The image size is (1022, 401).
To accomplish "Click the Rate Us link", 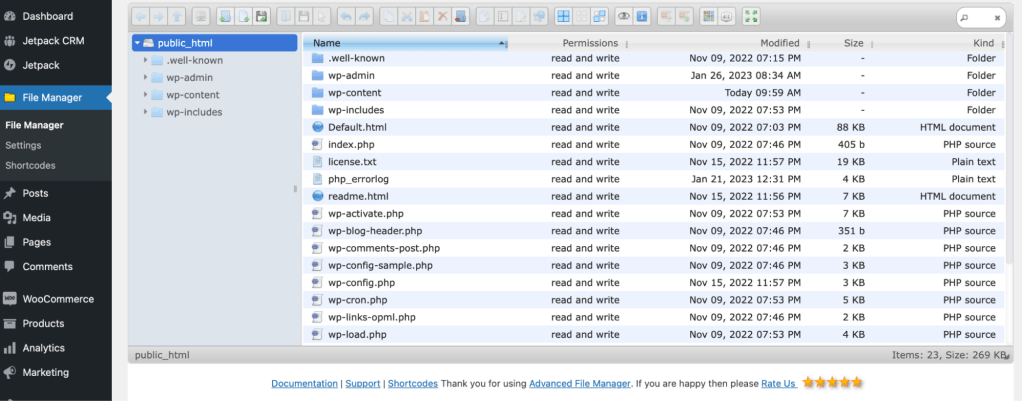I will [x=778, y=383].
